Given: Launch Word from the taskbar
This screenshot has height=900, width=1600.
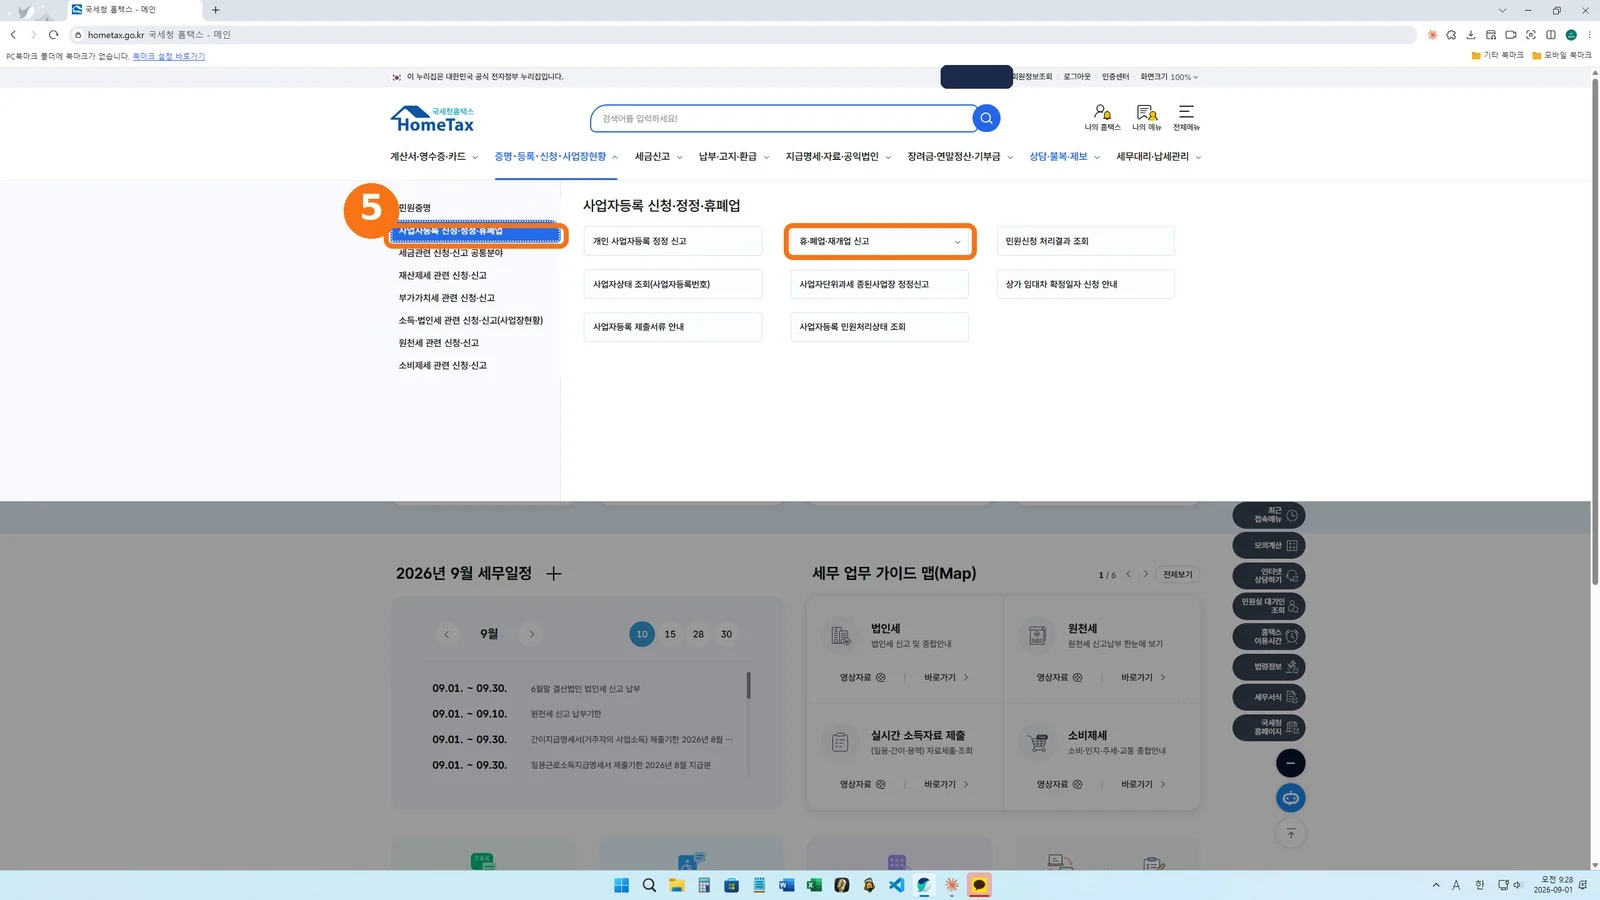Looking at the screenshot, I should (786, 885).
